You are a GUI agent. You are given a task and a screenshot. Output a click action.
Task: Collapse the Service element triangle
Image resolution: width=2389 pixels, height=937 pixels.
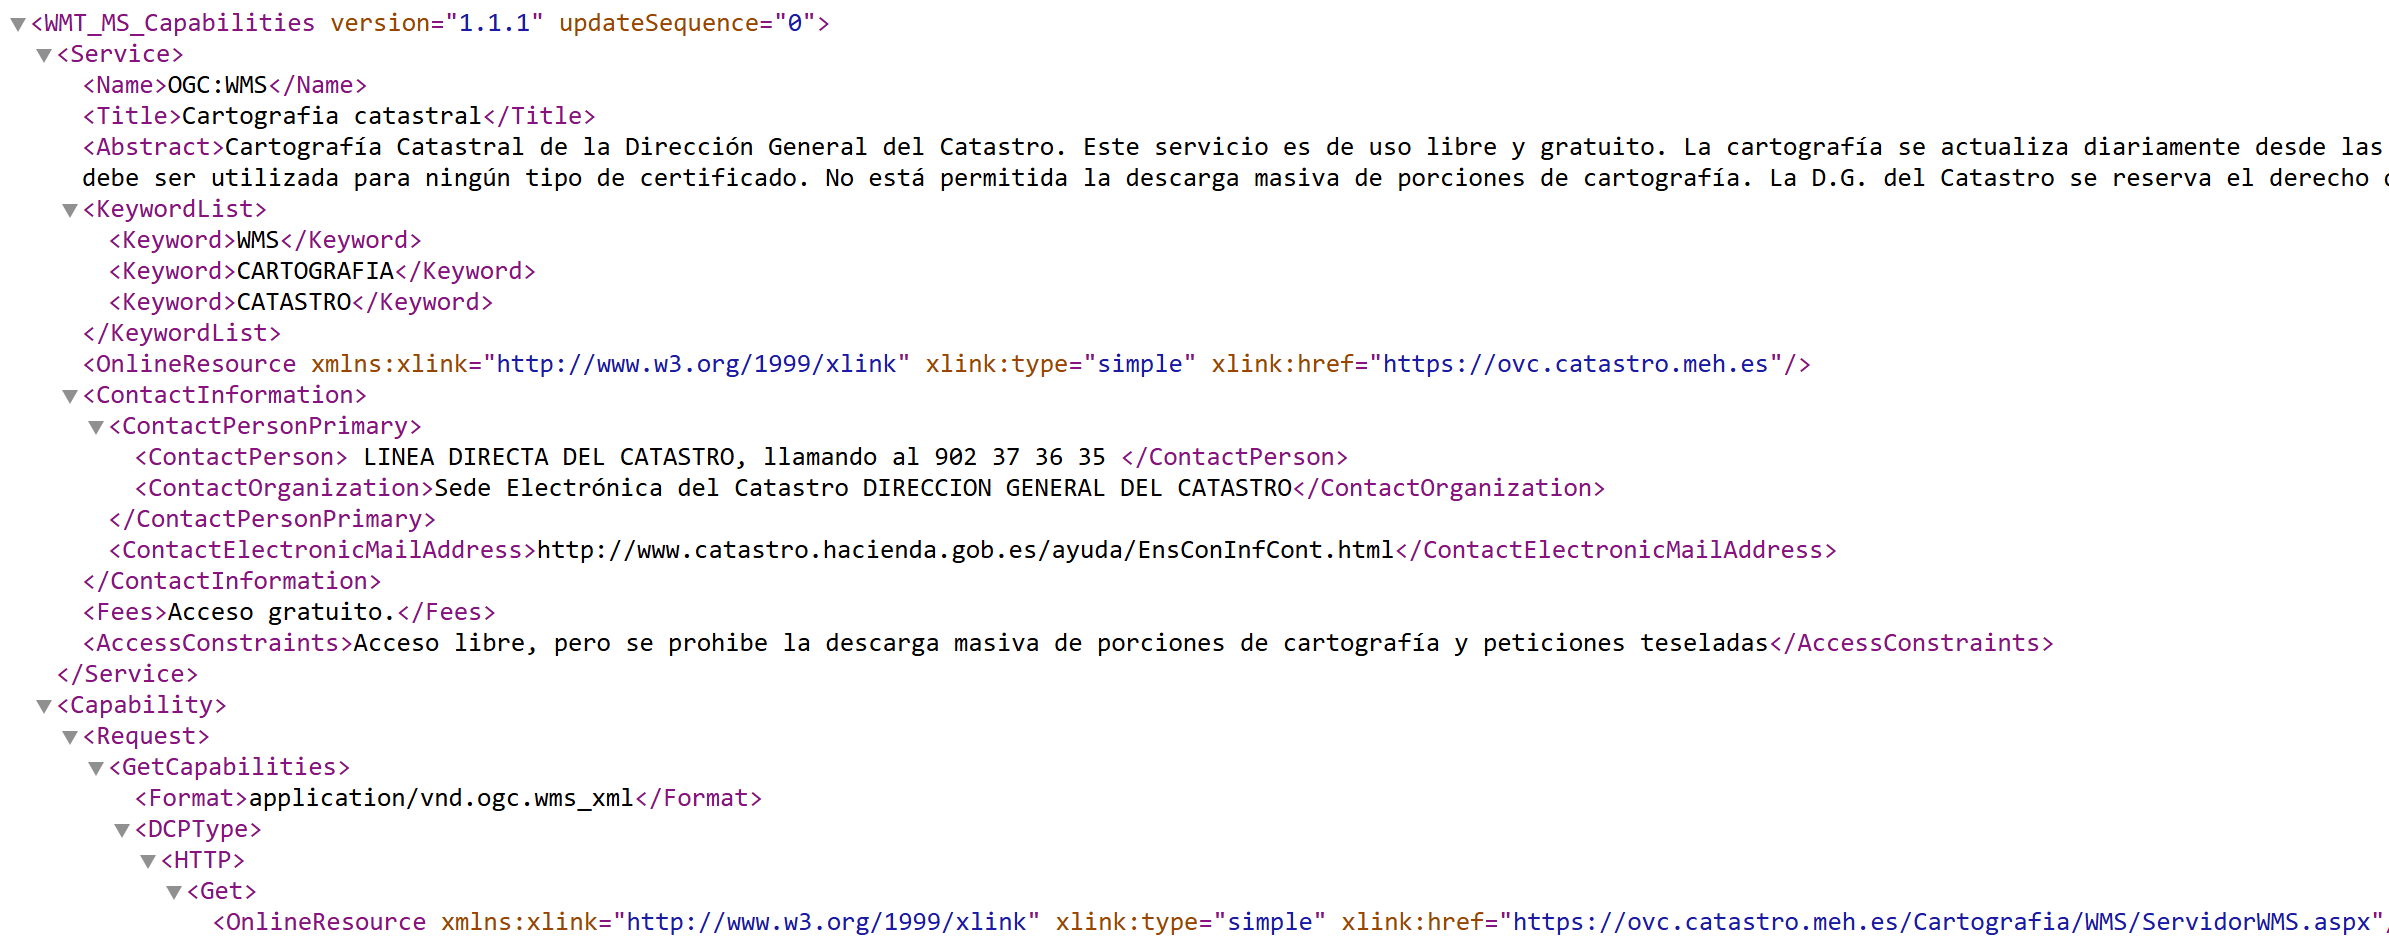point(44,55)
